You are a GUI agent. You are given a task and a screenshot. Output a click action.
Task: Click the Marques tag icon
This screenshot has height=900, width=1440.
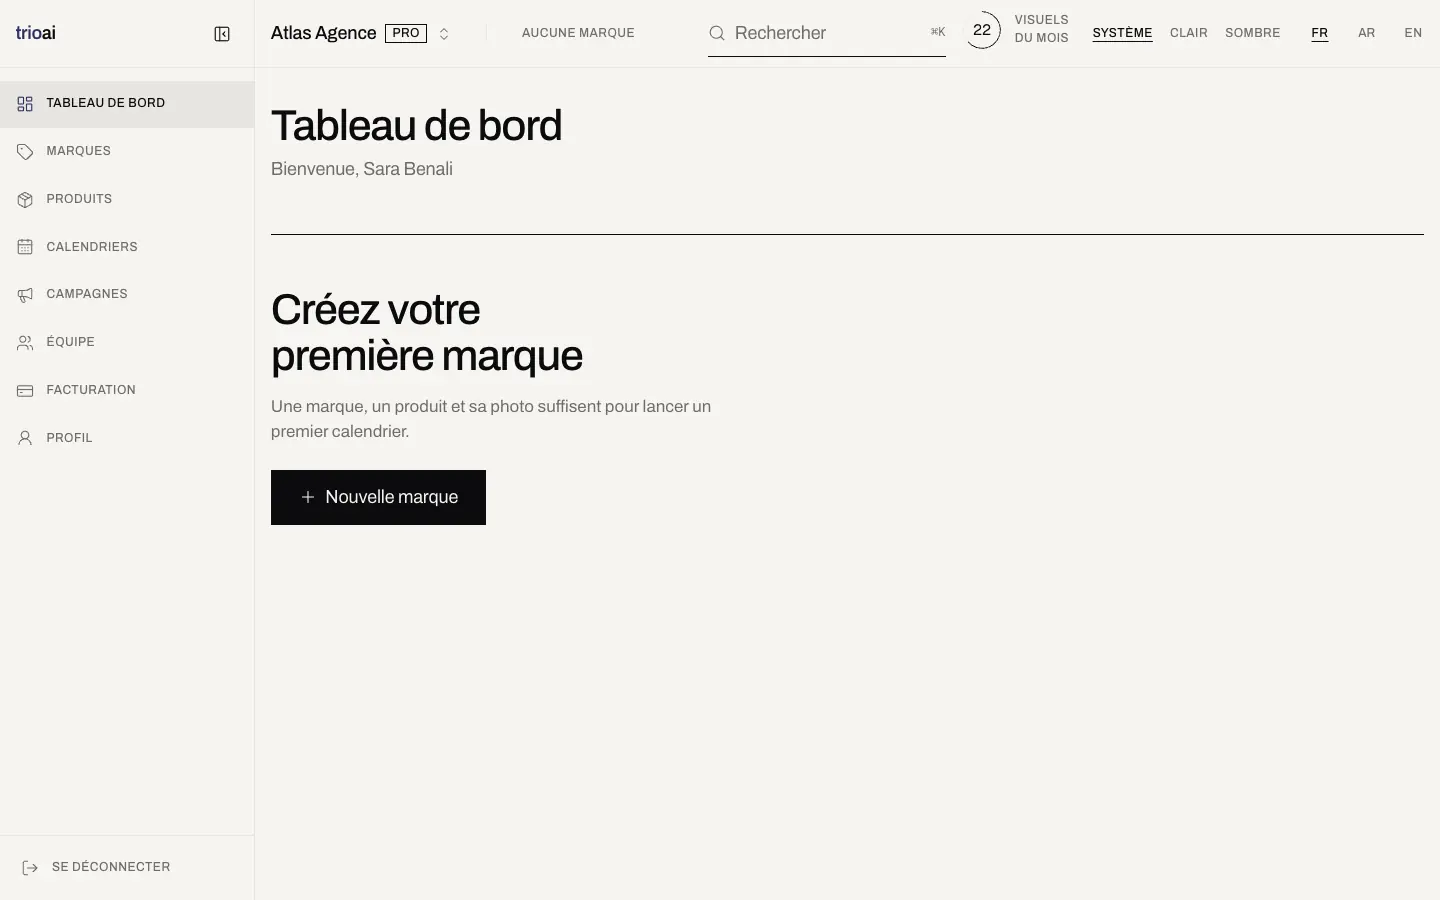tap(25, 152)
